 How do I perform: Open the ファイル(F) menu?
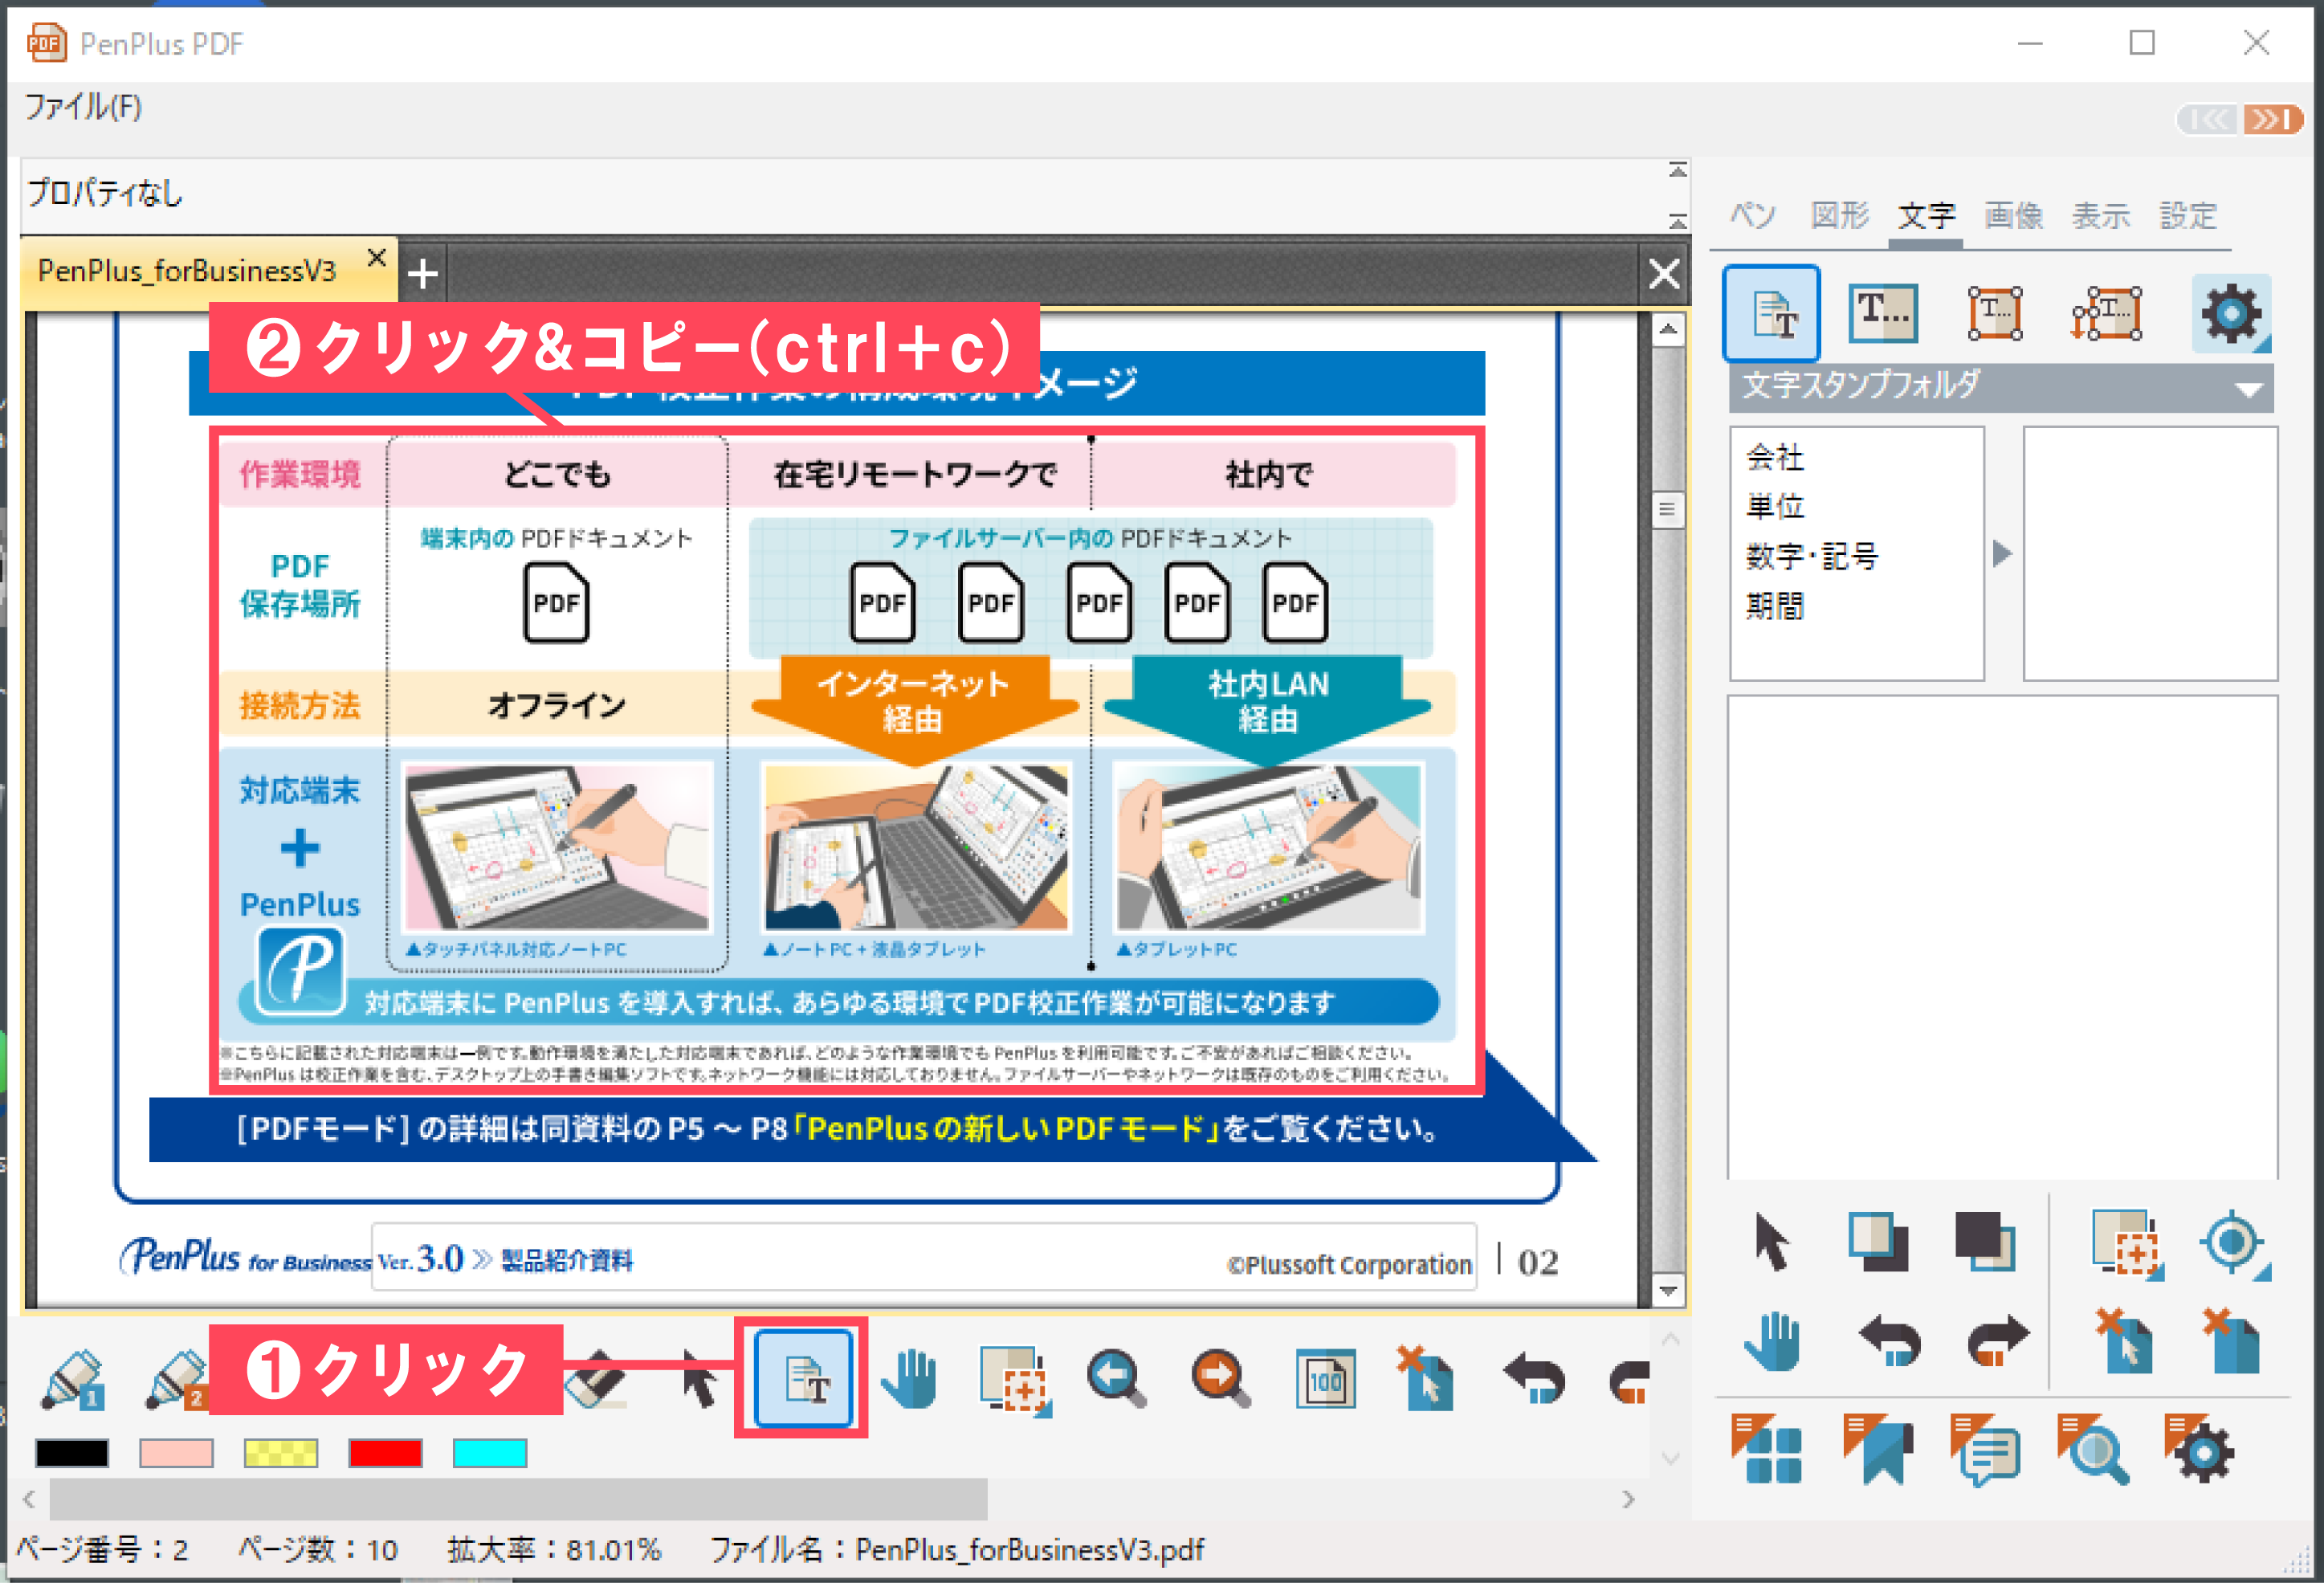pyautogui.click(x=83, y=106)
